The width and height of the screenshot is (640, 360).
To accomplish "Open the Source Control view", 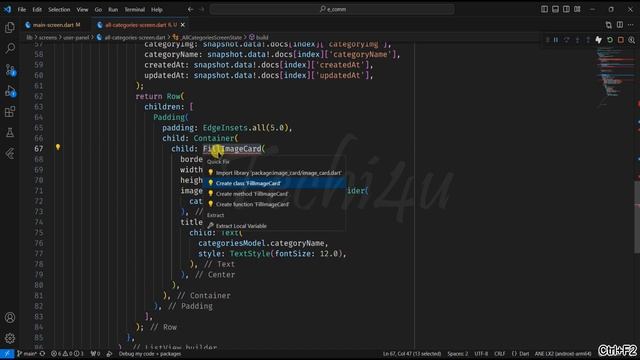I will point(10,70).
